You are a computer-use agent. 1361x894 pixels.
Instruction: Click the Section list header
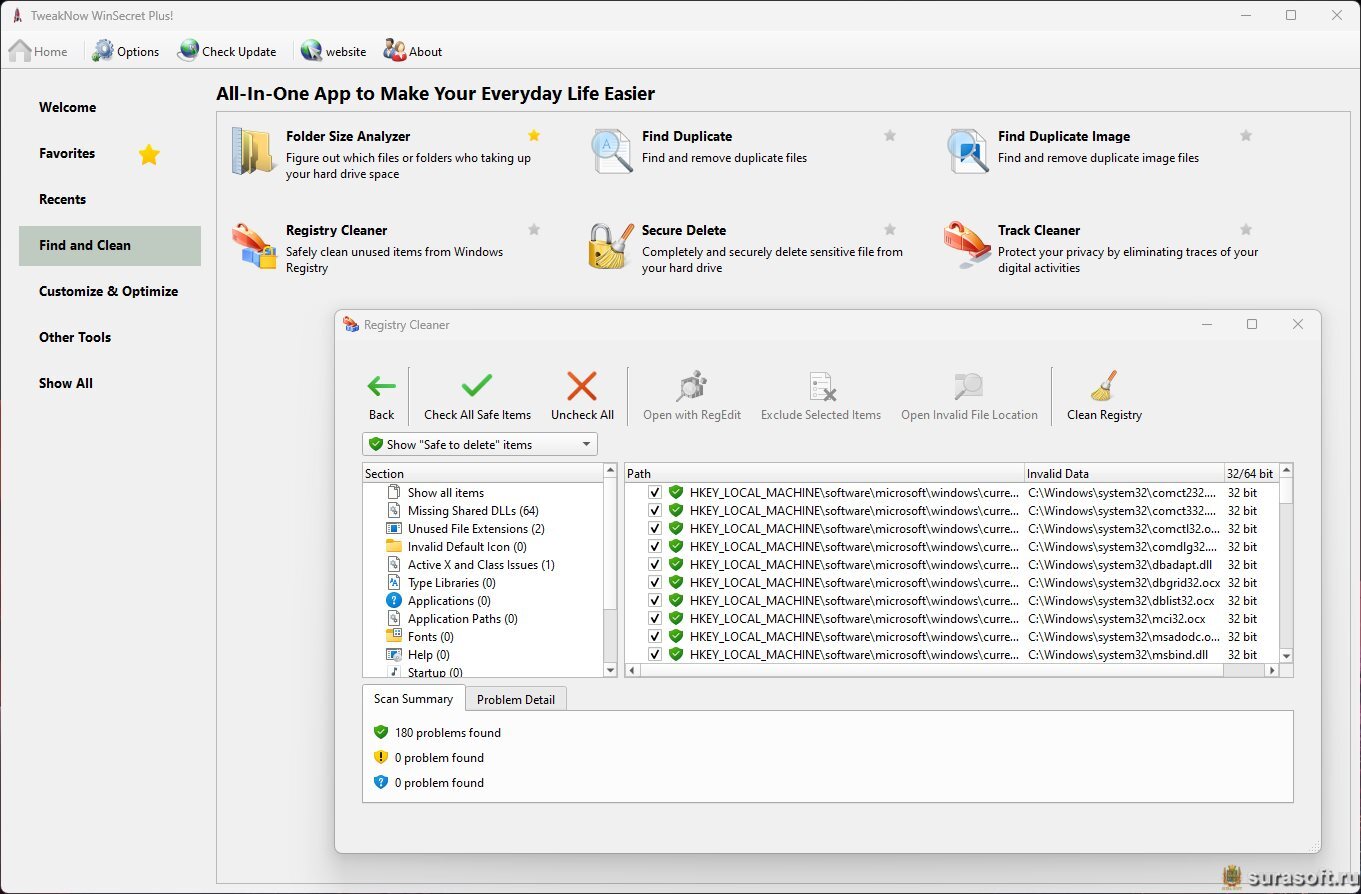[x=483, y=473]
